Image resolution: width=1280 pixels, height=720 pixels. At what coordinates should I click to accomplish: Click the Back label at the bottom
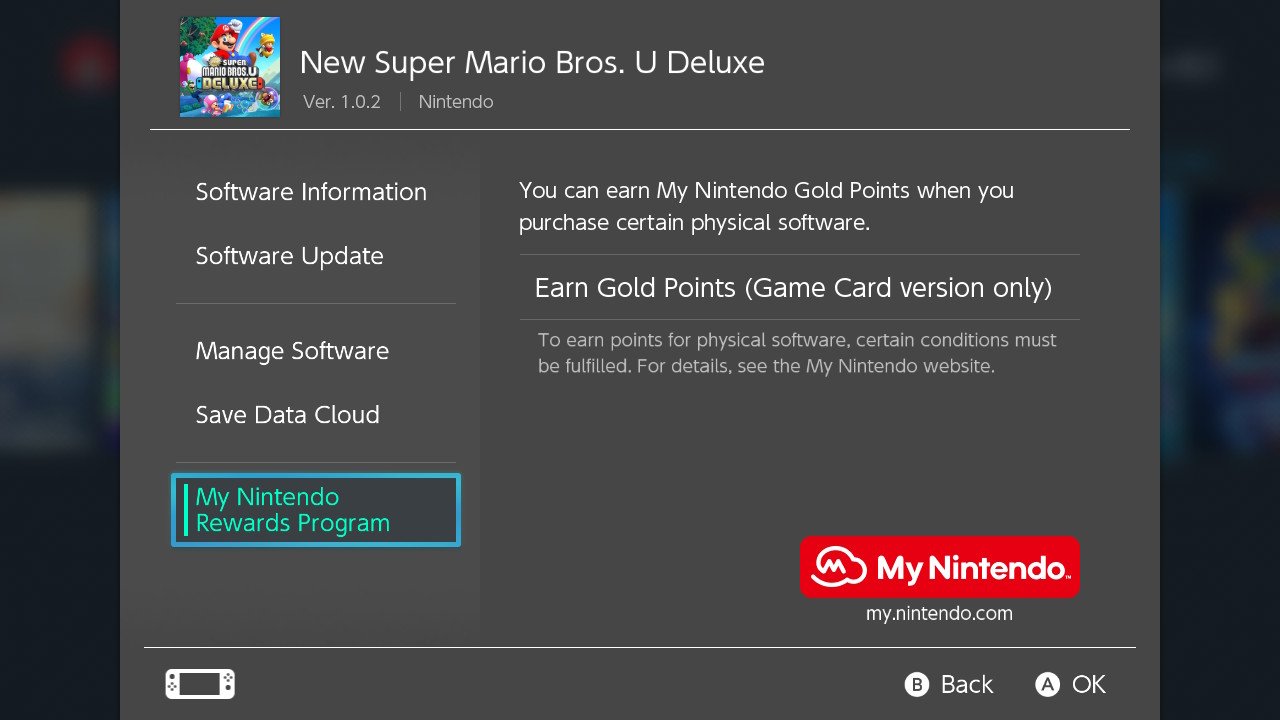(x=967, y=684)
